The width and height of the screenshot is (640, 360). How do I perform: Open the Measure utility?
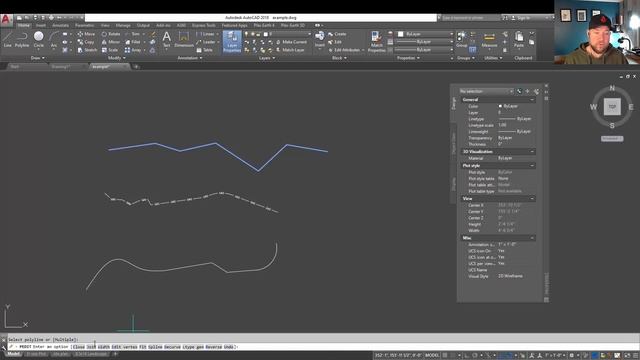(489, 40)
